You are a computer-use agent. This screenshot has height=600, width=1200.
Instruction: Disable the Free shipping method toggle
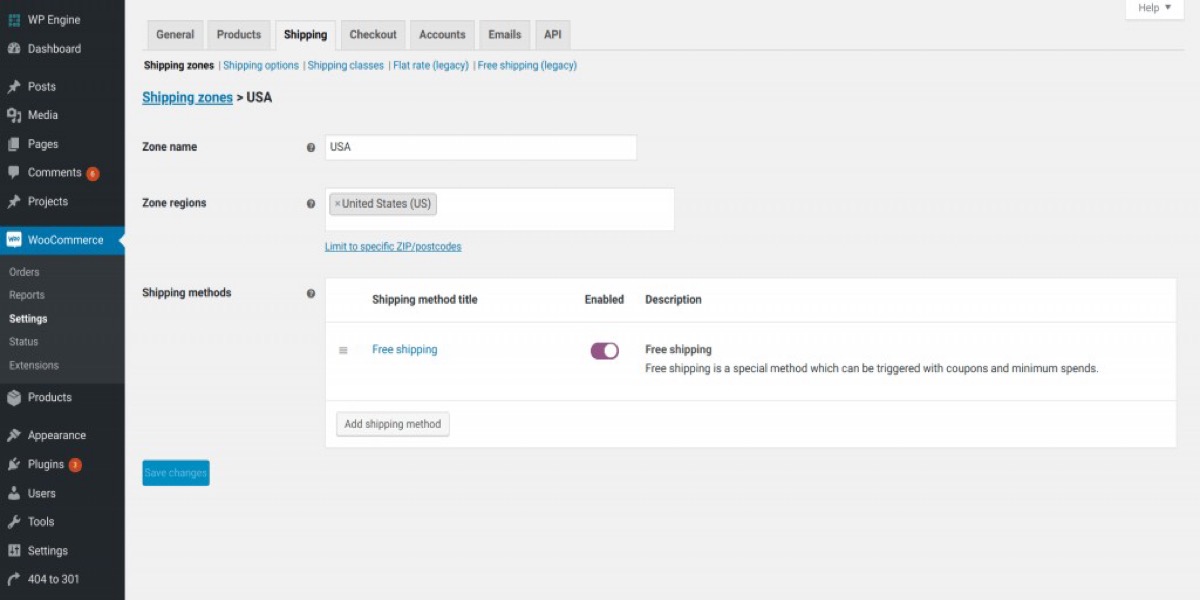pos(604,351)
